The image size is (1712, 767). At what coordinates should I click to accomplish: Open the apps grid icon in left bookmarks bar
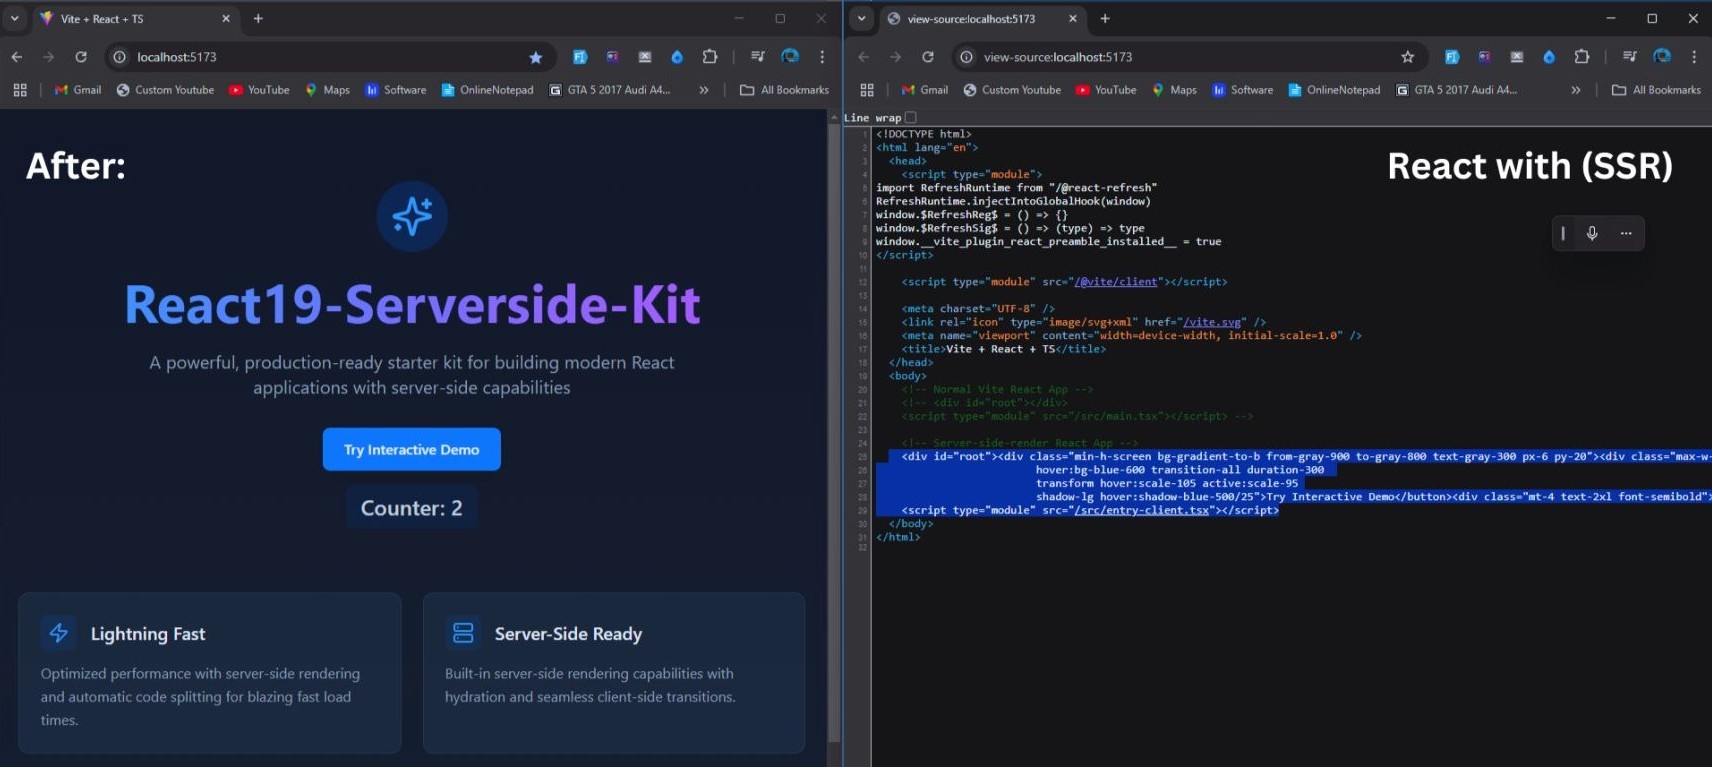pos(20,90)
